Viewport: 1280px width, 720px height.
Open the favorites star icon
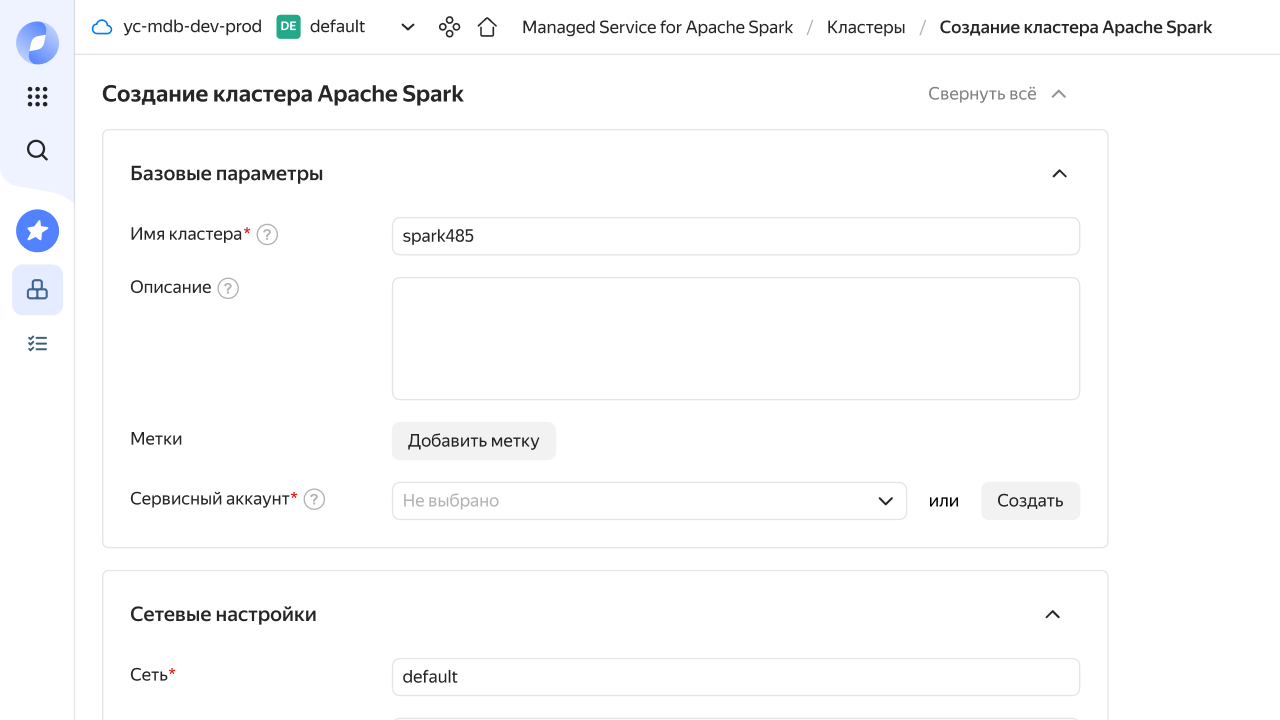pyautogui.click(x=38, y=231)
